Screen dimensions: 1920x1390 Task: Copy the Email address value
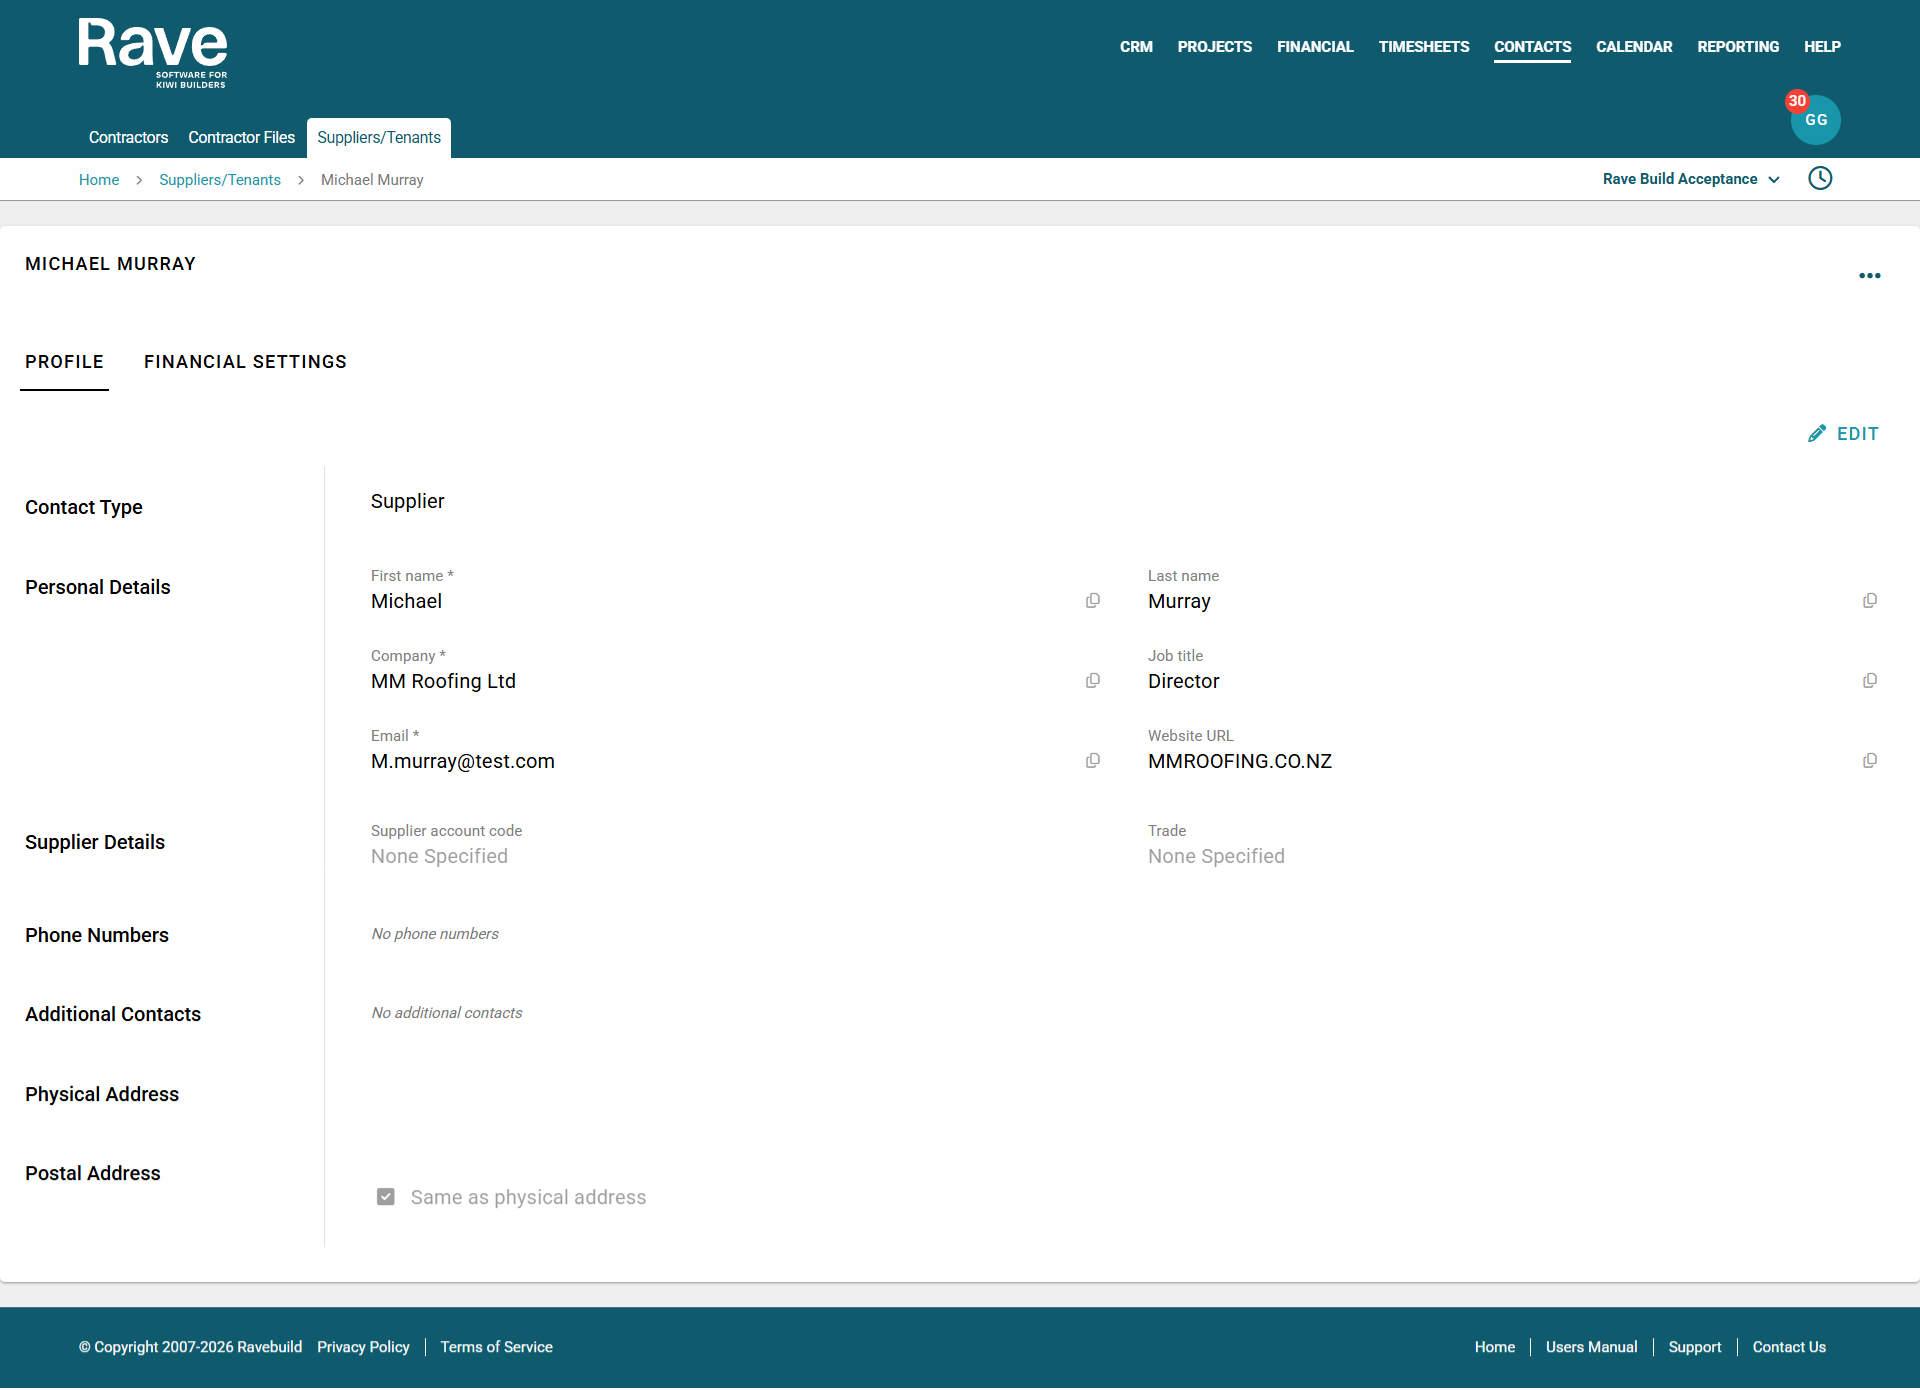pyautogui.click(x=1093, y=761)
